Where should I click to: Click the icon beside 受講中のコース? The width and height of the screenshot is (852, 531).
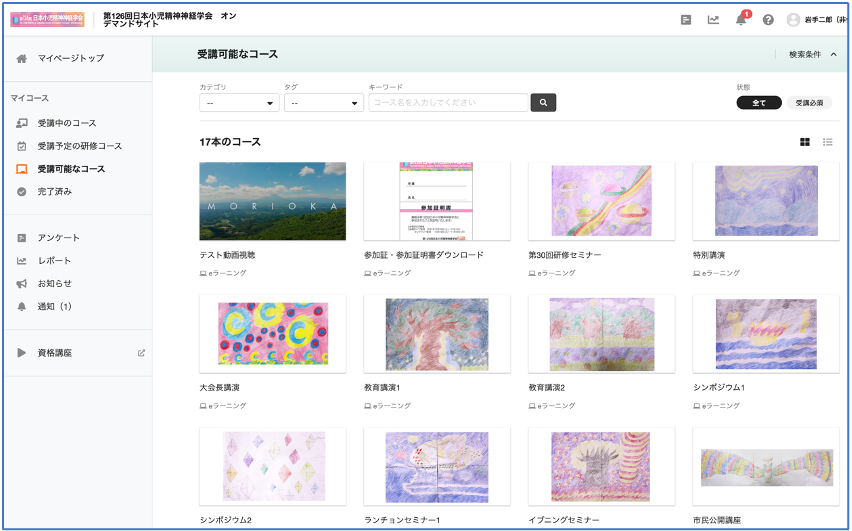pos(22,123)
